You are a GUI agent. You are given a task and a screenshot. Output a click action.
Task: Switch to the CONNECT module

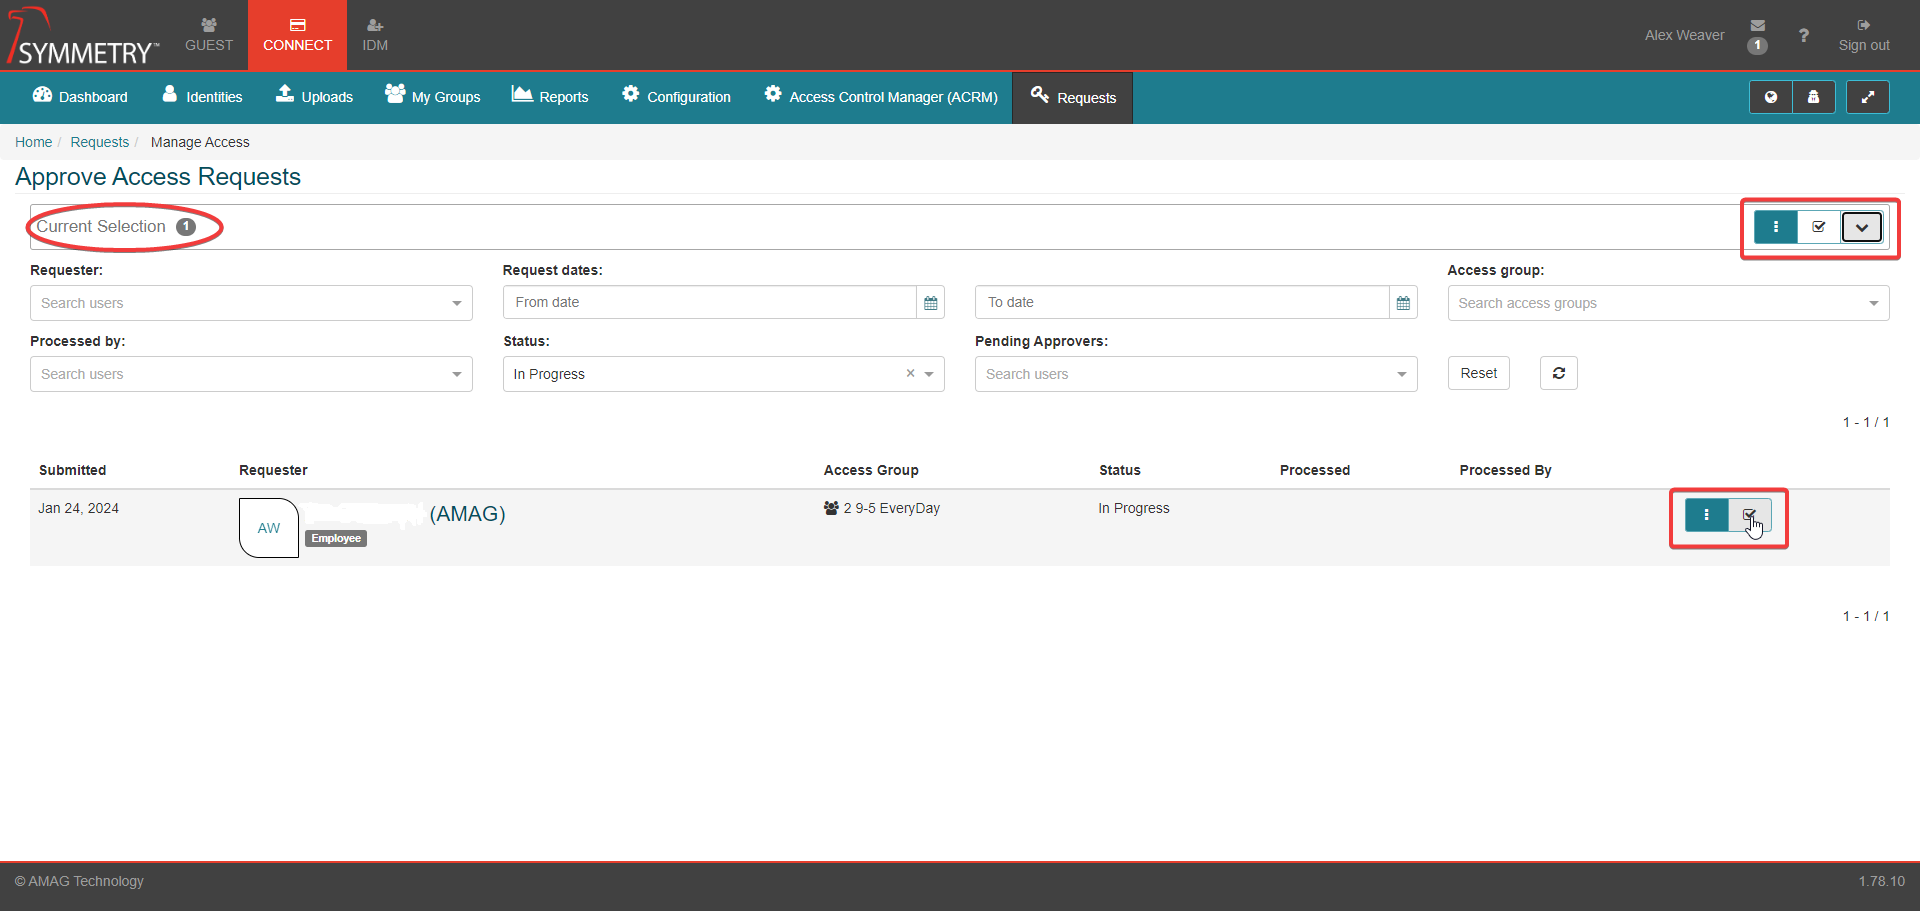tap(297, 35)
